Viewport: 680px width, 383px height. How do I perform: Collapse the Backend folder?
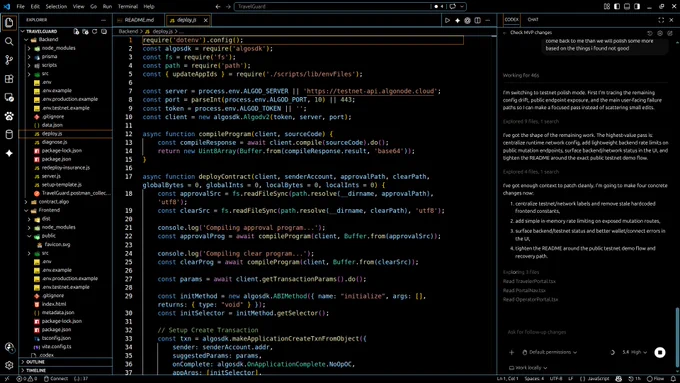coord(26,39)
